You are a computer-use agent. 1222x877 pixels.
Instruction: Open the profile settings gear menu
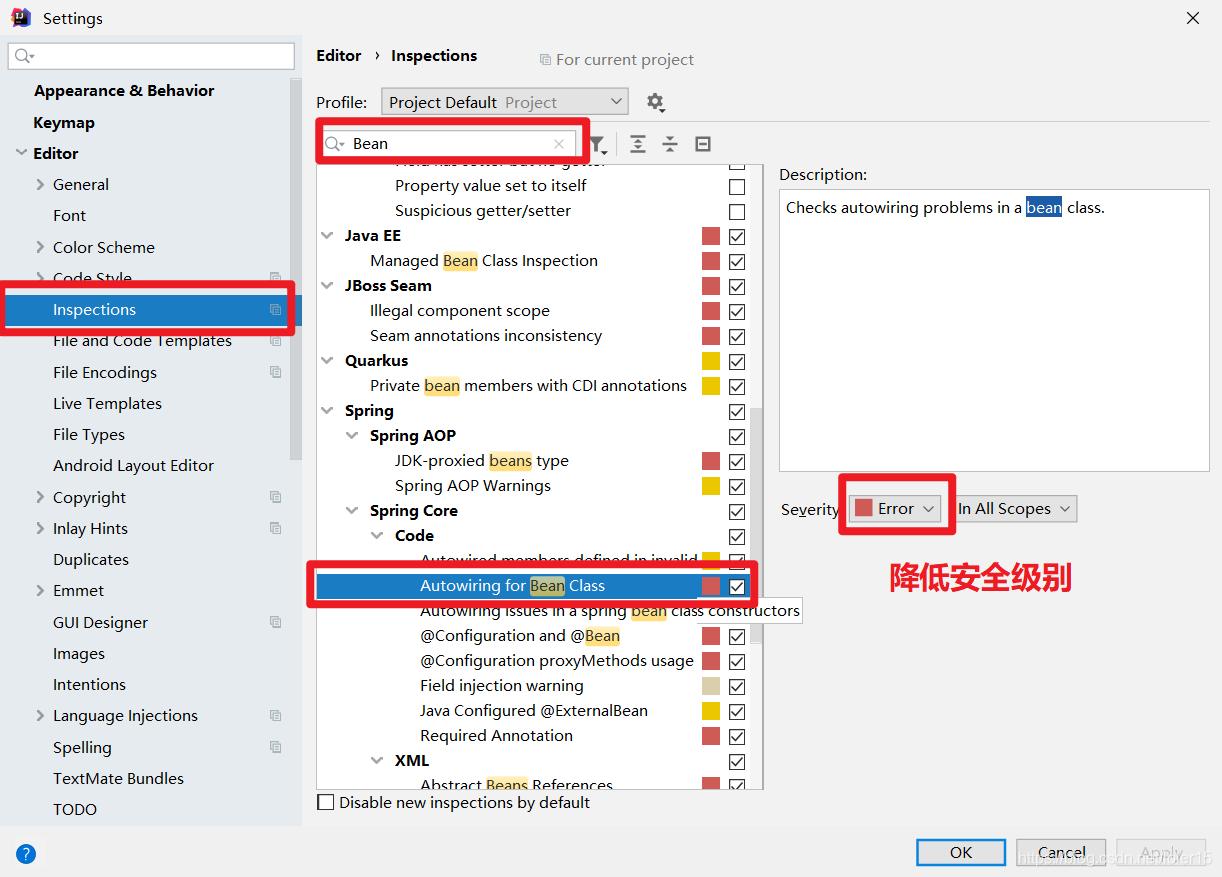pyautogui.click(x=655, y=101)
